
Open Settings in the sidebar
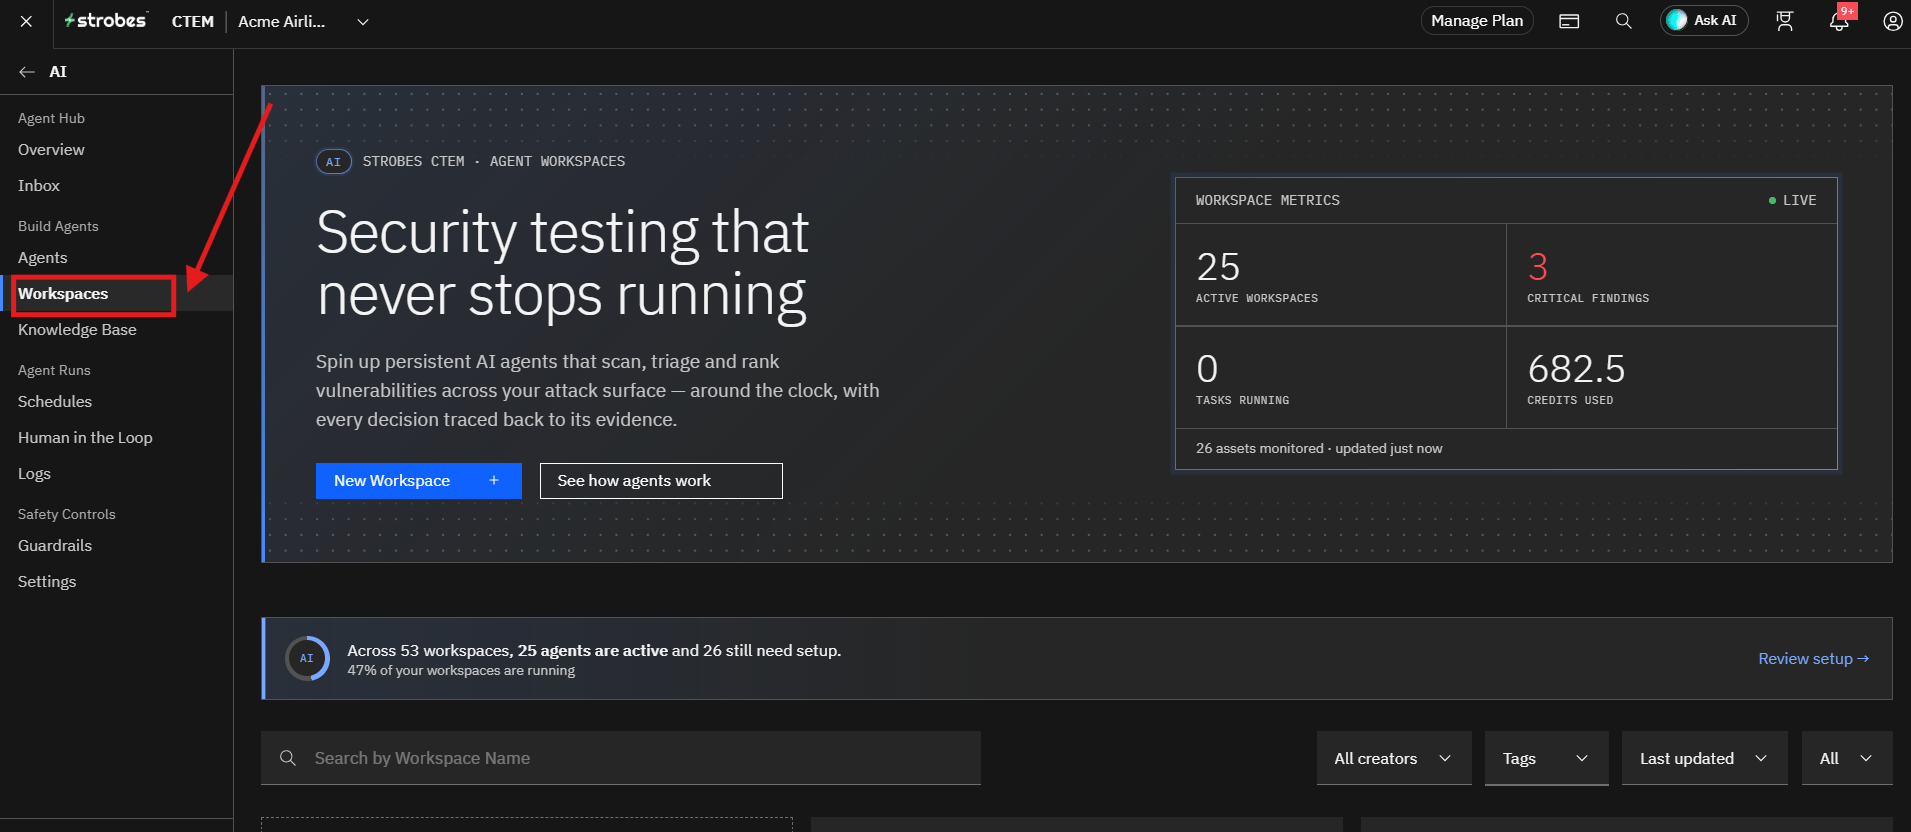(x=47, y=582)
